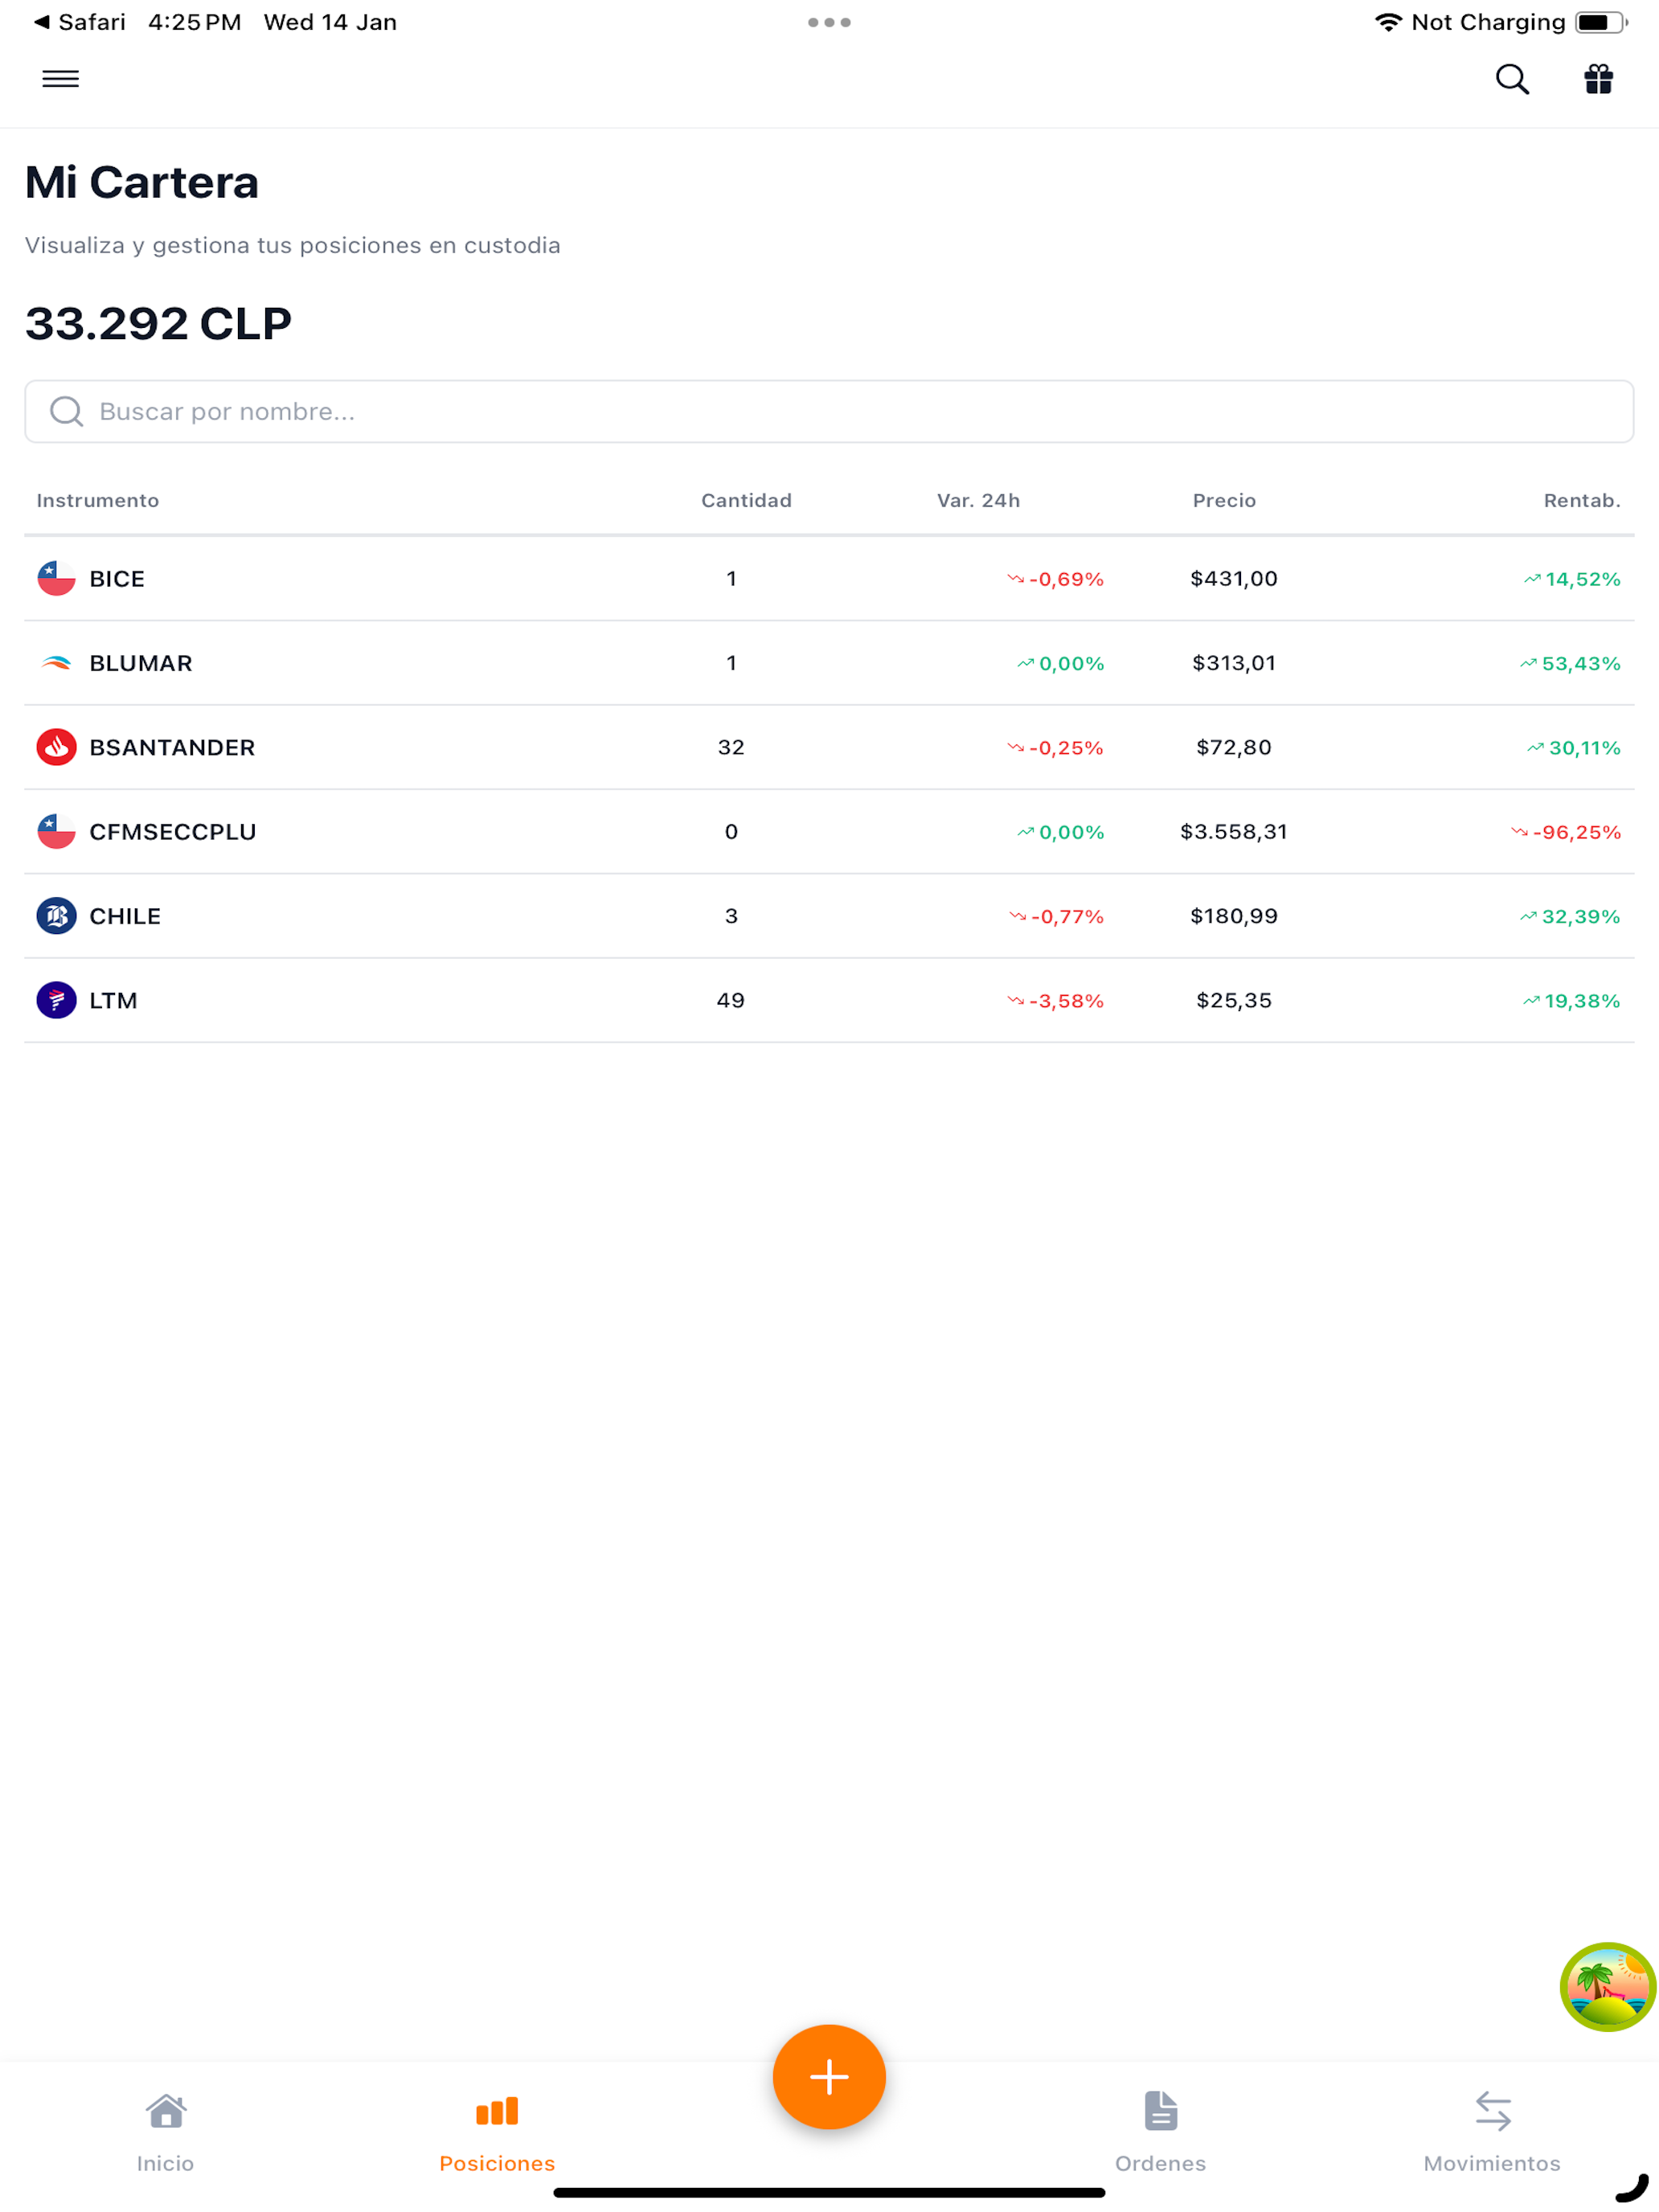Screen dimensions: 1659x2212
Task: Open the hamburger menu
Action: click(60, 79)
